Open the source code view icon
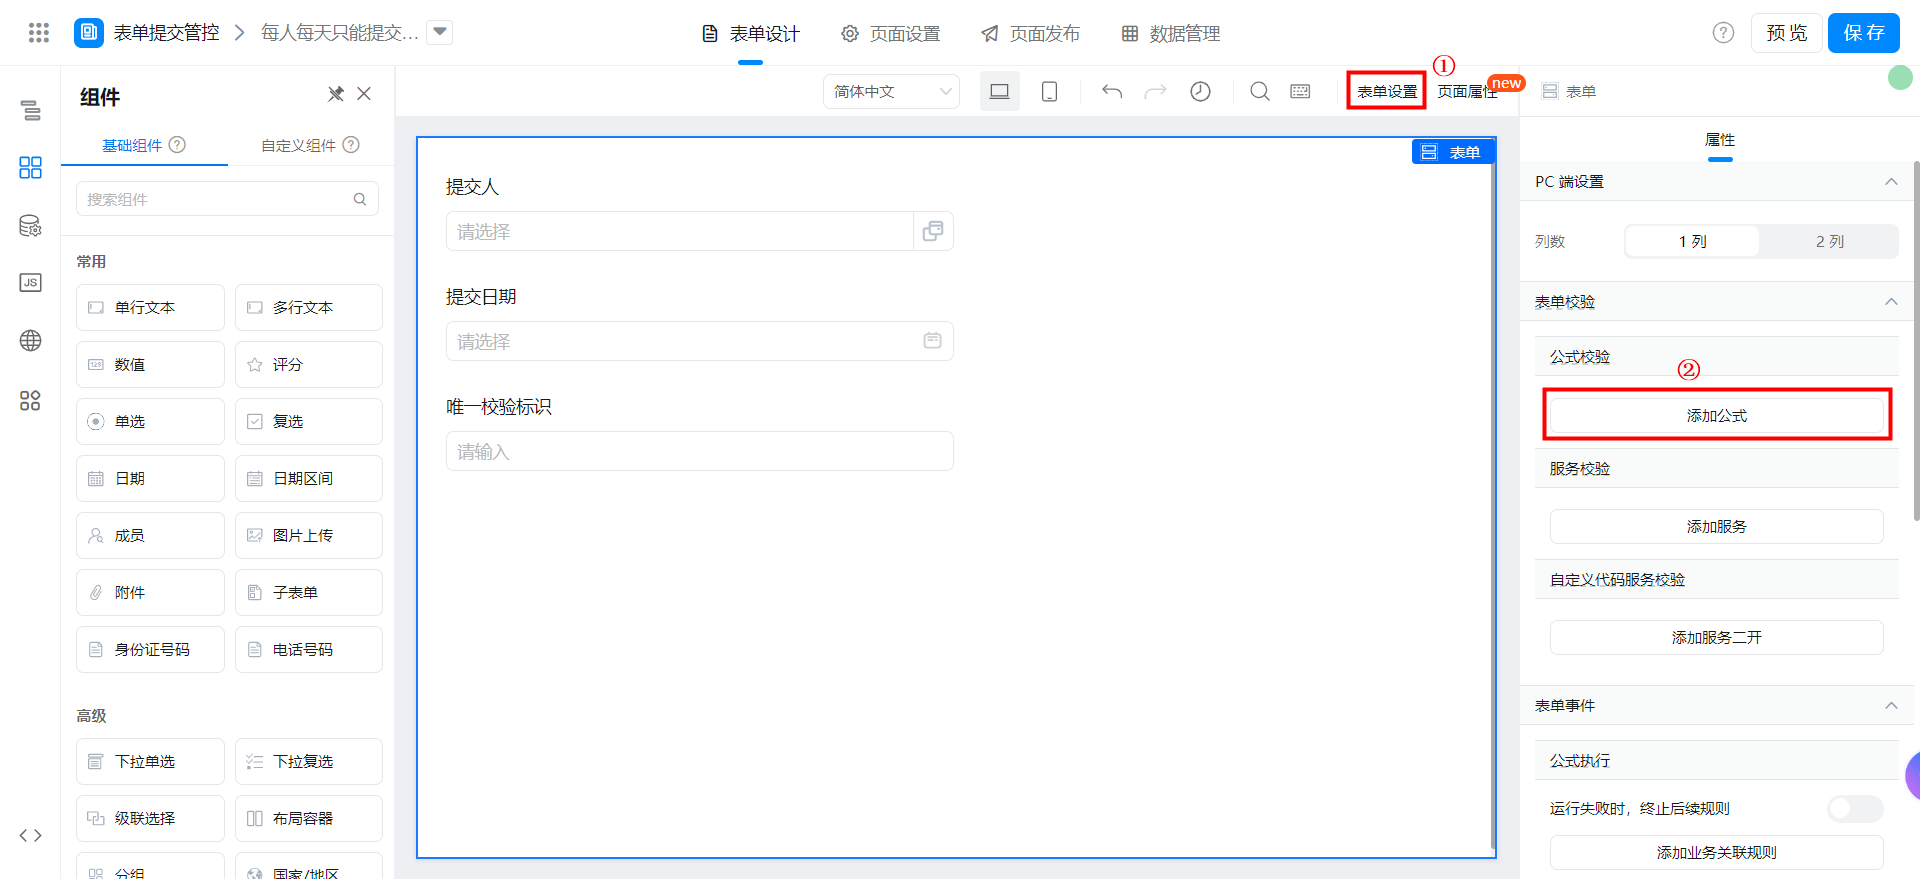Image resolution: width=1920 pixels, height=879 pixels. point(31,835)
